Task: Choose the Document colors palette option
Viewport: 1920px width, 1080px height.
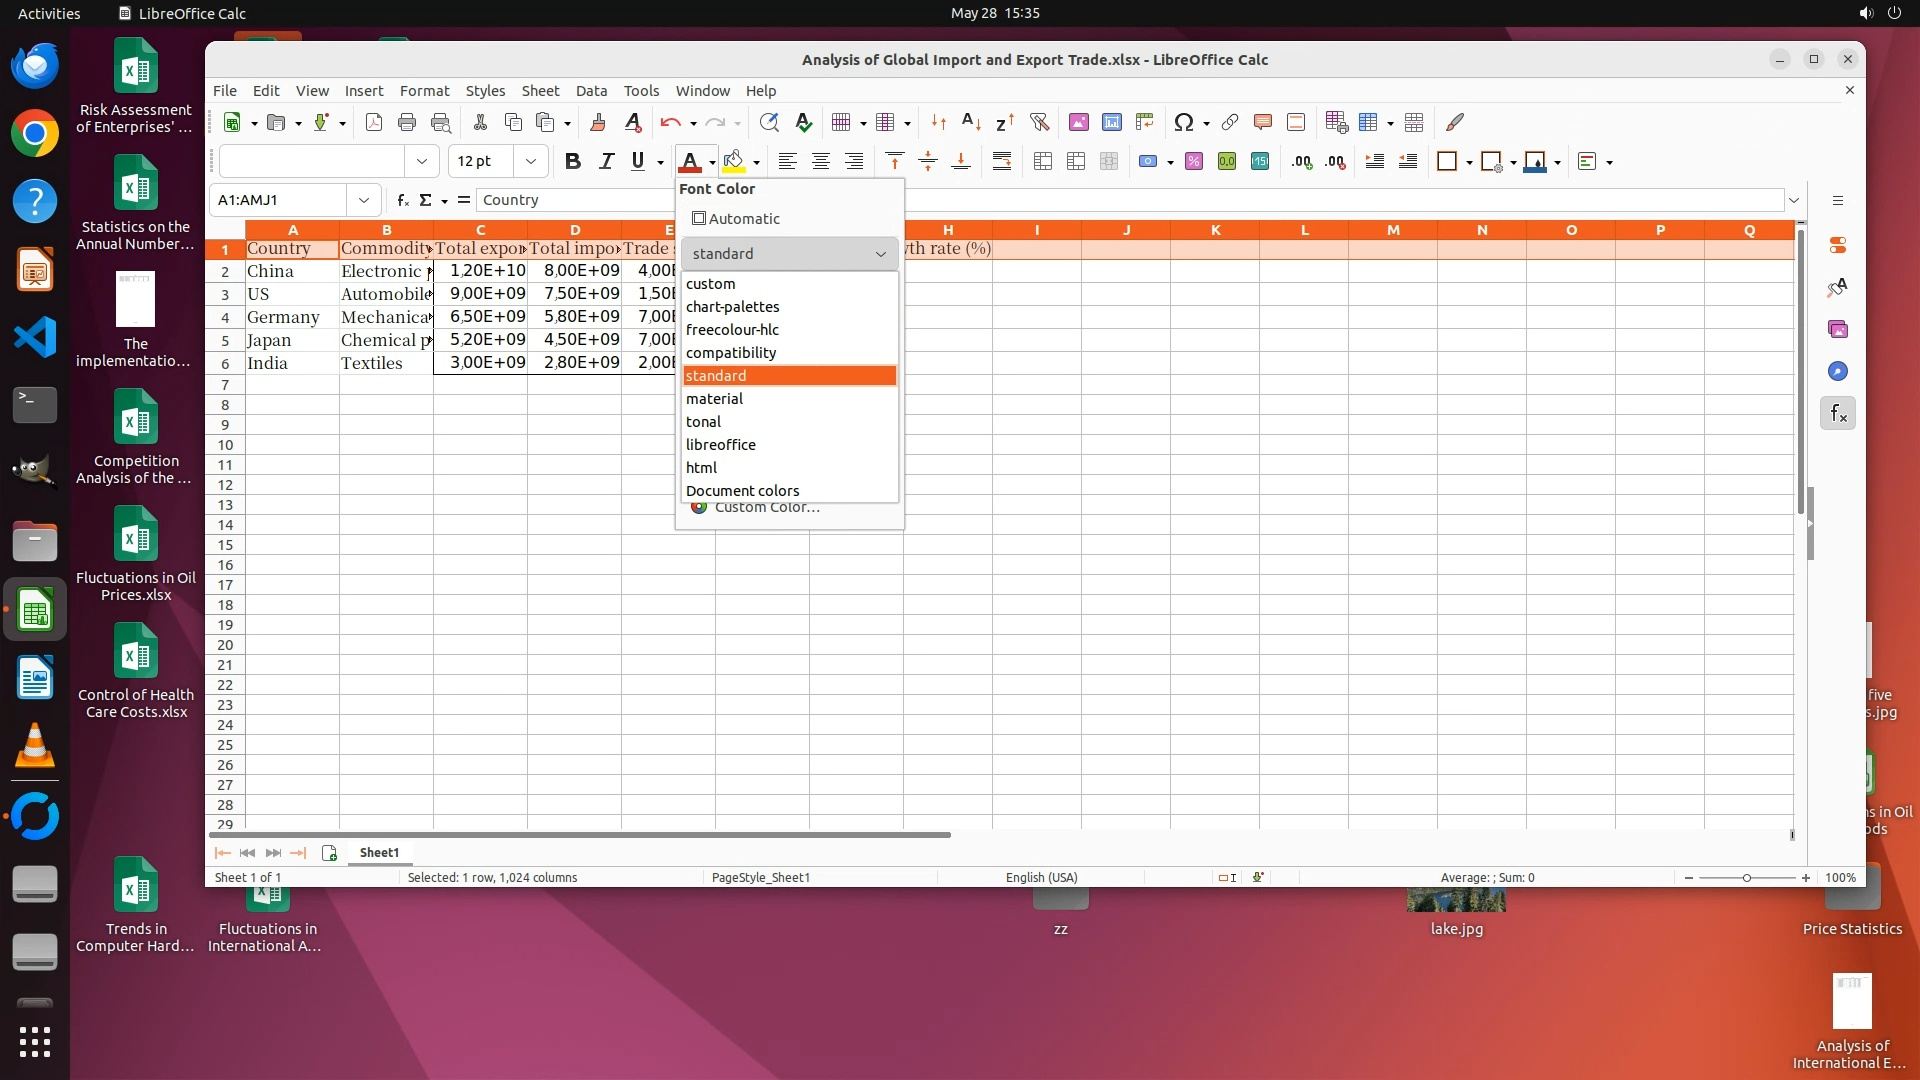Action: click(742, 491)
